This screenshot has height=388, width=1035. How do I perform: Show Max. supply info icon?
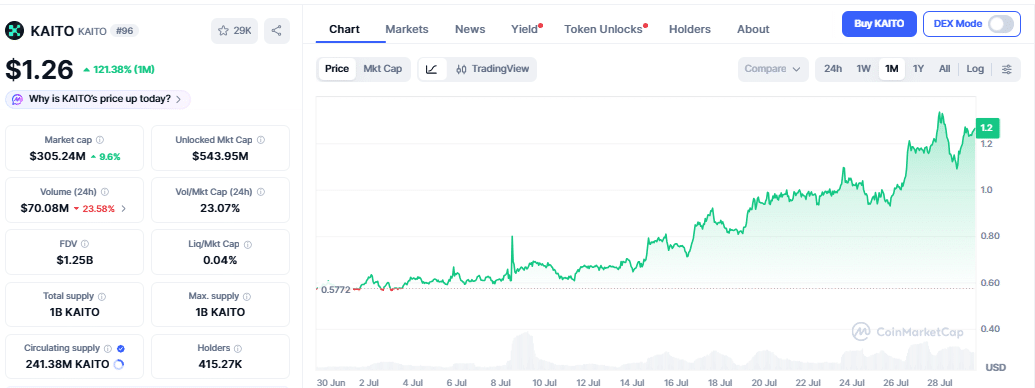(x=247, y=296)
